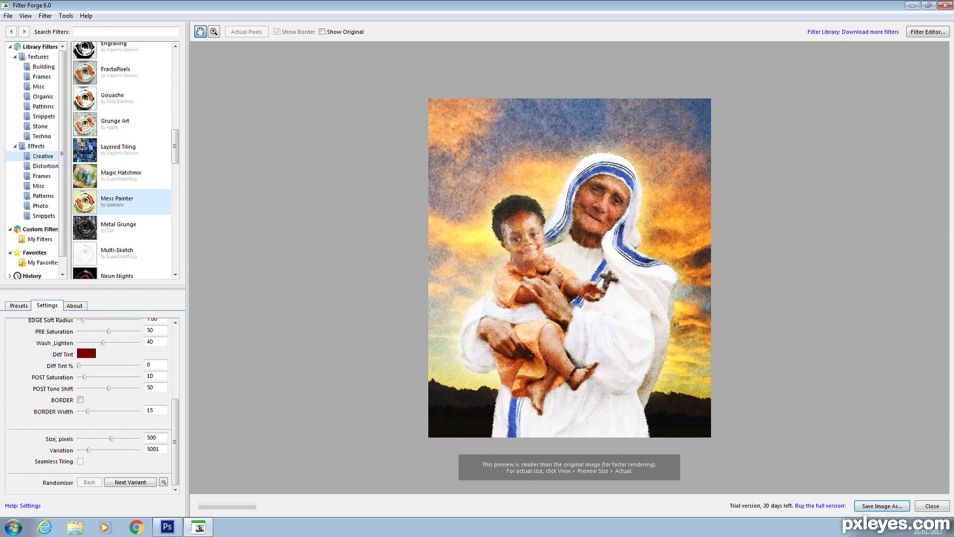Collapse the Library Filters tree node
The height and width of the screenshot is (537, 954).
(10, 46)
